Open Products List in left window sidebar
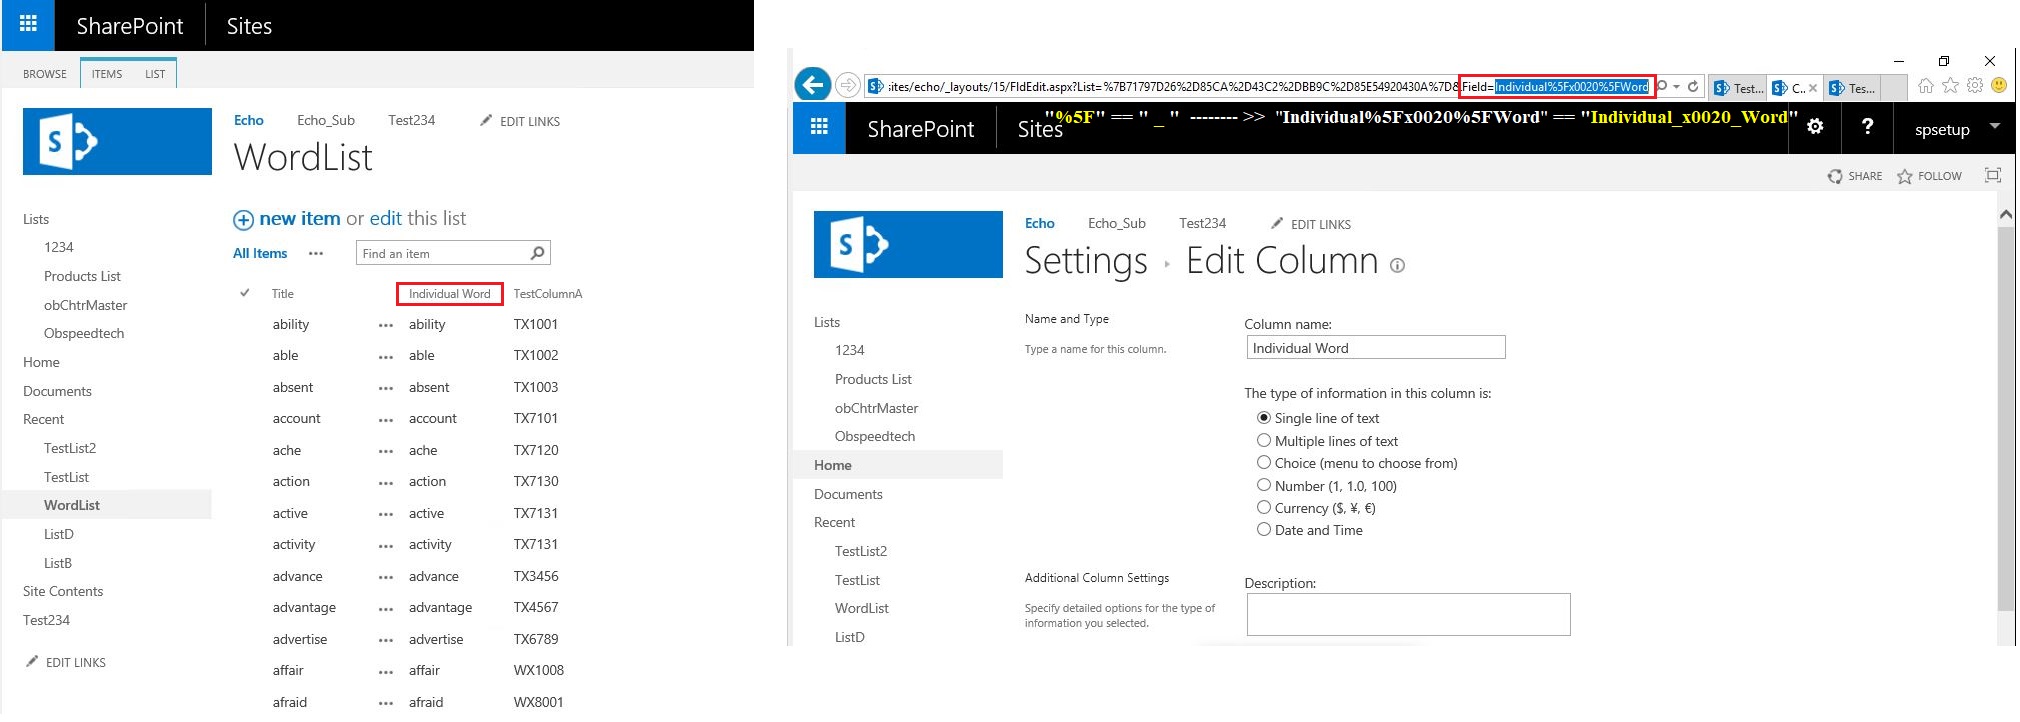 82,276
